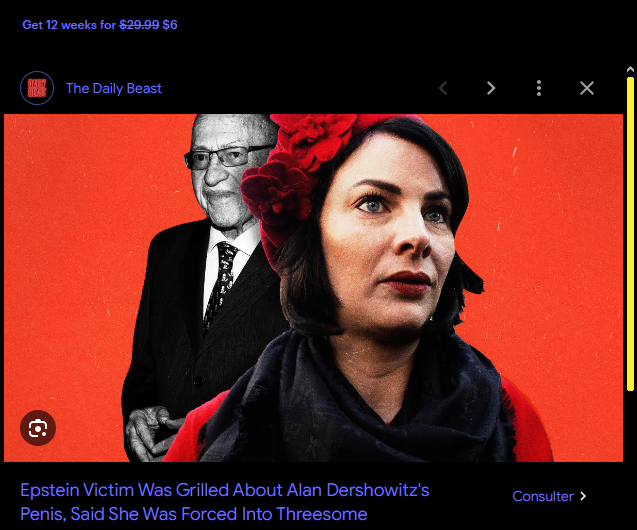
Task: Open The Daily Beast source link
Action: [x=114, y=88]
